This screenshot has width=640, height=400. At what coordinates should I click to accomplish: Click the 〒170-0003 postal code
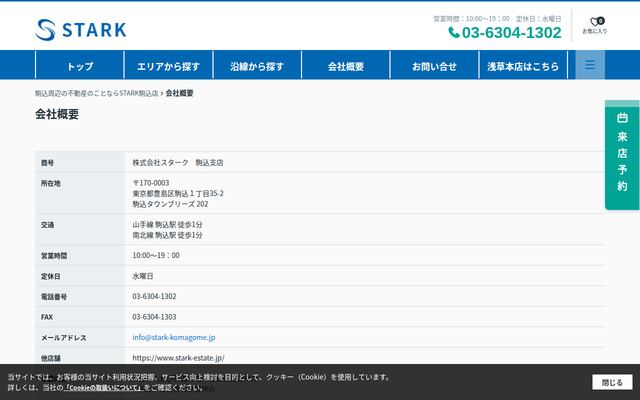point(151,183)
